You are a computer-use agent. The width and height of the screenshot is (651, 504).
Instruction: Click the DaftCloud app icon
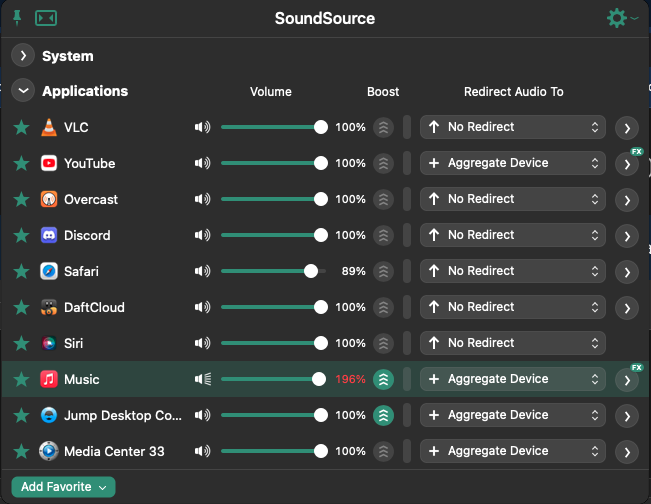[x=49, y=307]
